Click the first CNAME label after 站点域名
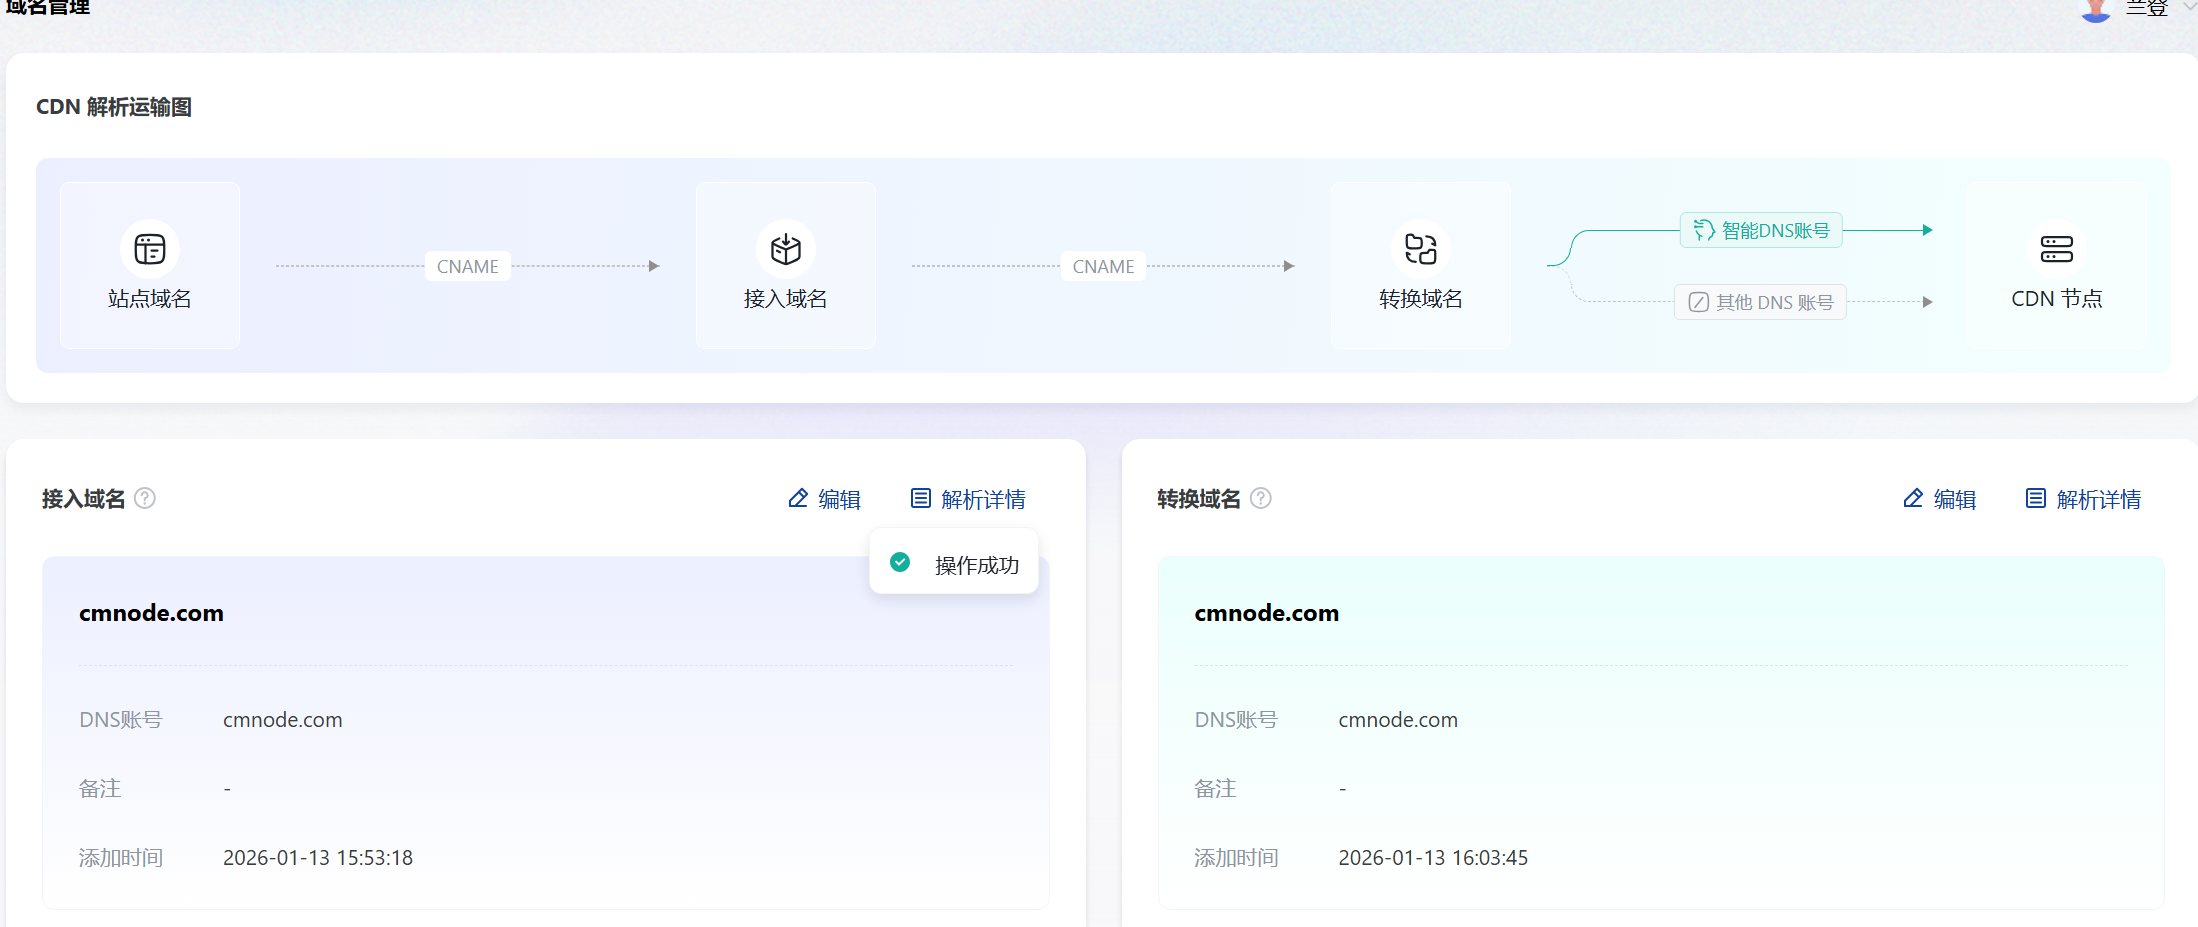2198x927 pixels. (x=467, y=267)
